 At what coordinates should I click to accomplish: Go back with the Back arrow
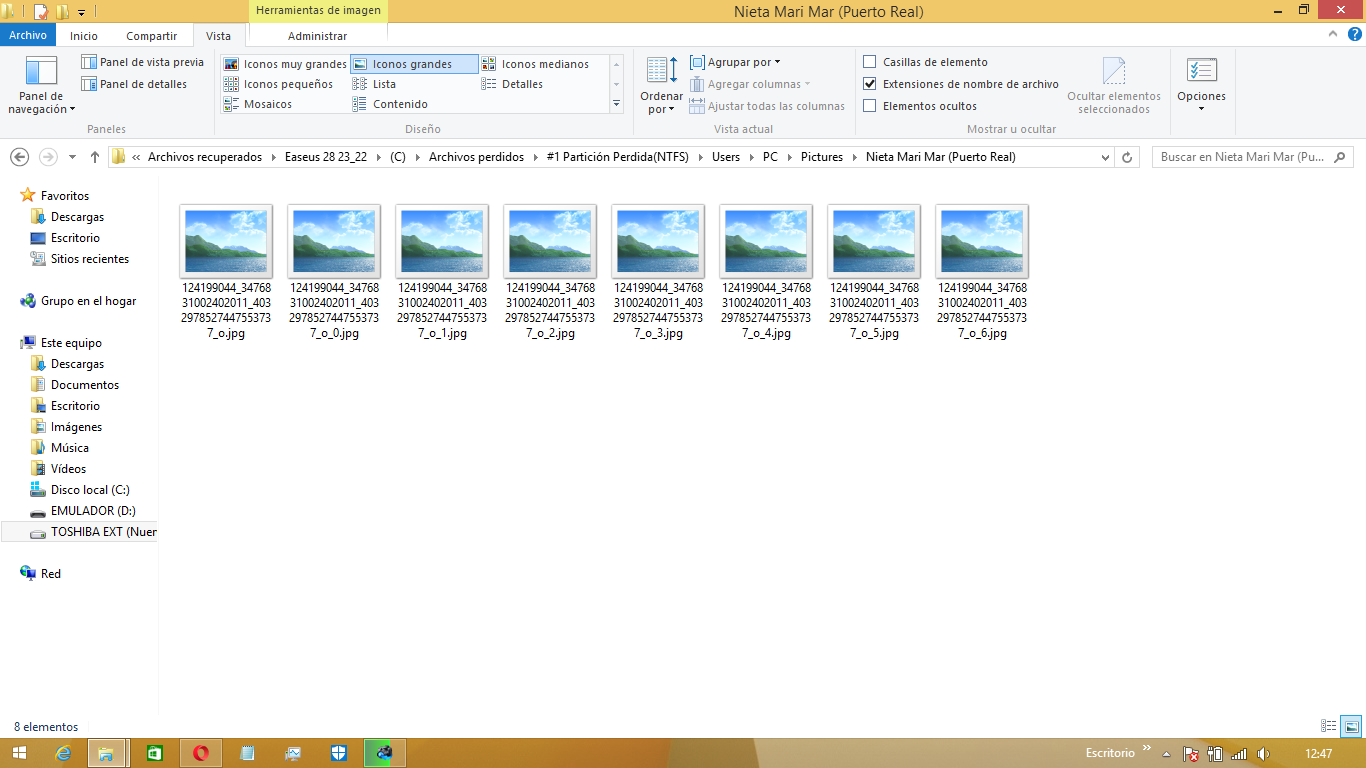click(x=19, y=157)
